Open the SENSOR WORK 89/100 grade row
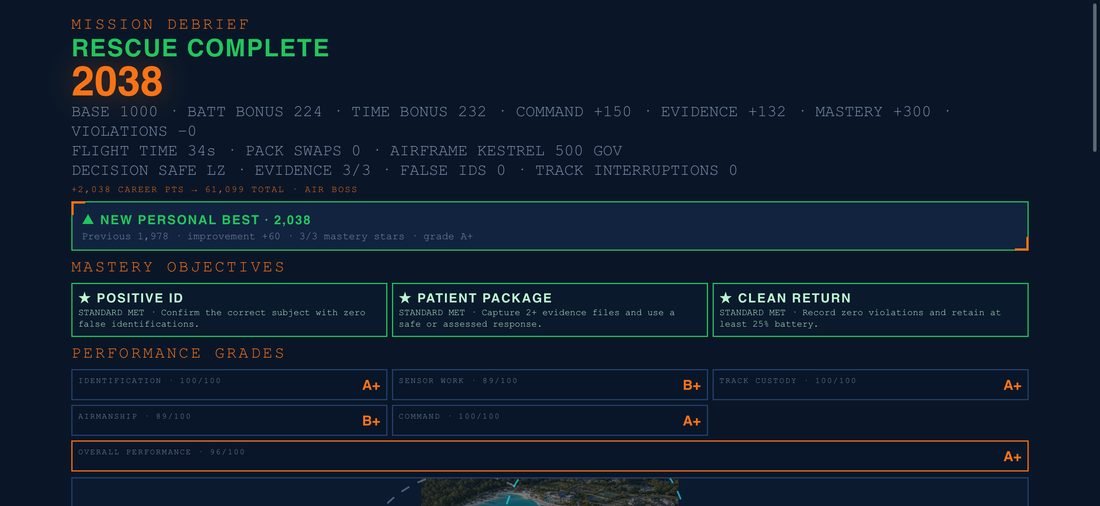 [x=550, y=385]
